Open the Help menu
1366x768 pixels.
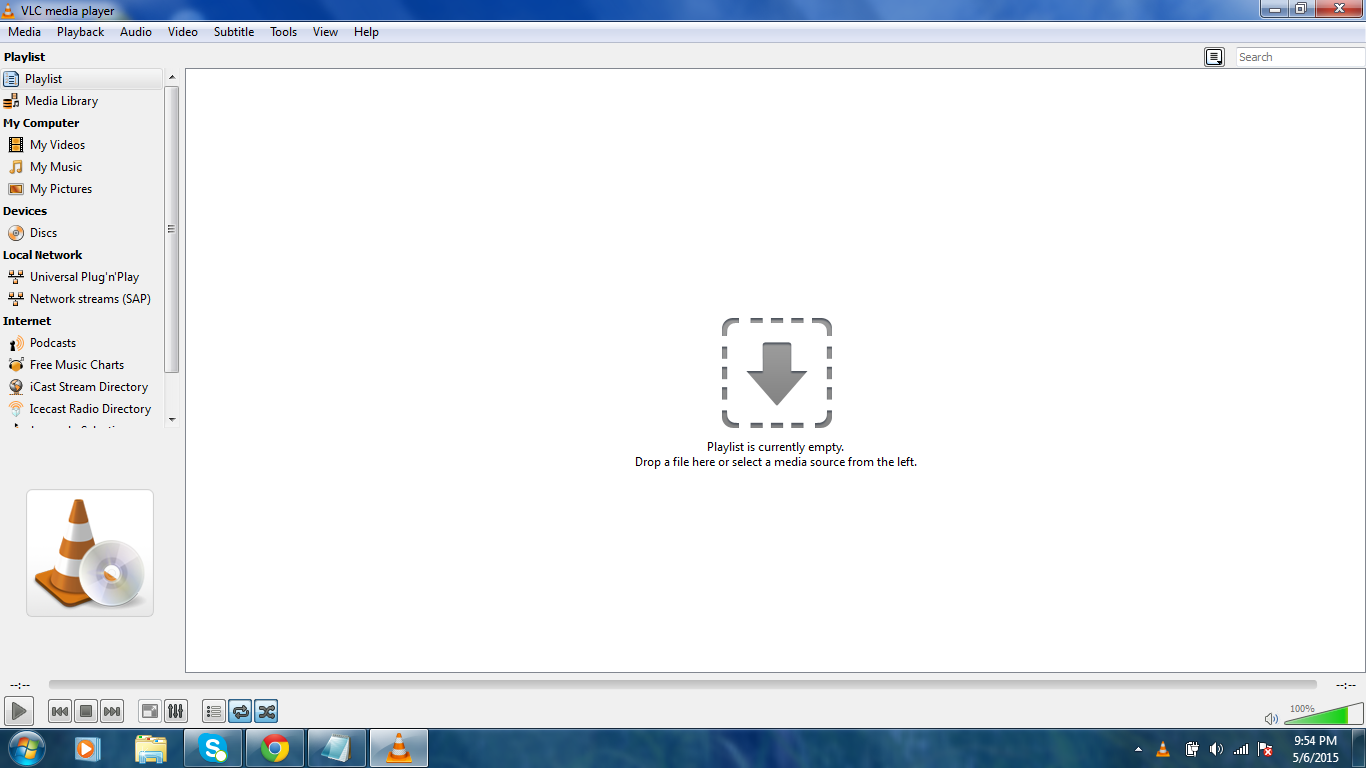[x=367, y=32]
